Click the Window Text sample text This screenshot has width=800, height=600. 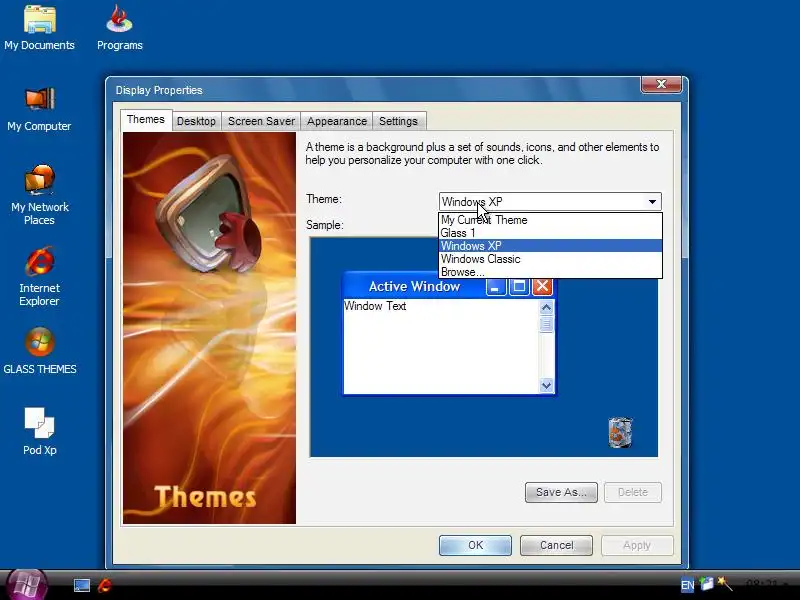pyautogui.click(x=375, y=306)
